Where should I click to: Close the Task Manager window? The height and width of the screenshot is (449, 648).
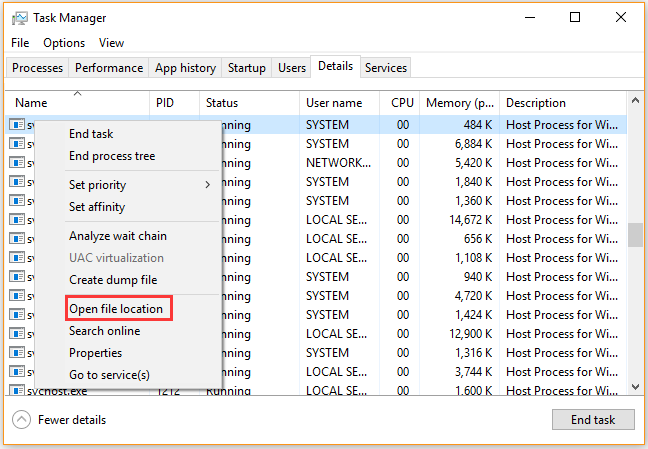point(621,17)
